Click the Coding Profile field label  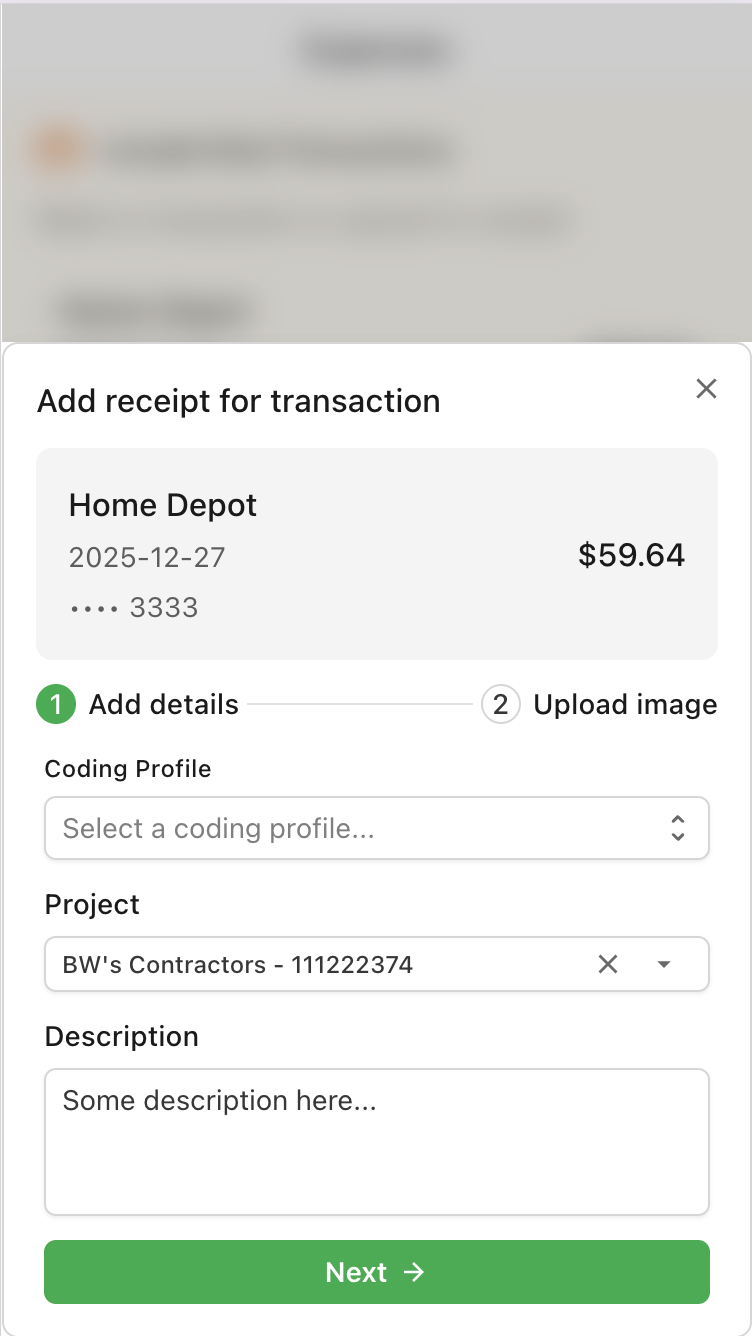pos(128,769)
